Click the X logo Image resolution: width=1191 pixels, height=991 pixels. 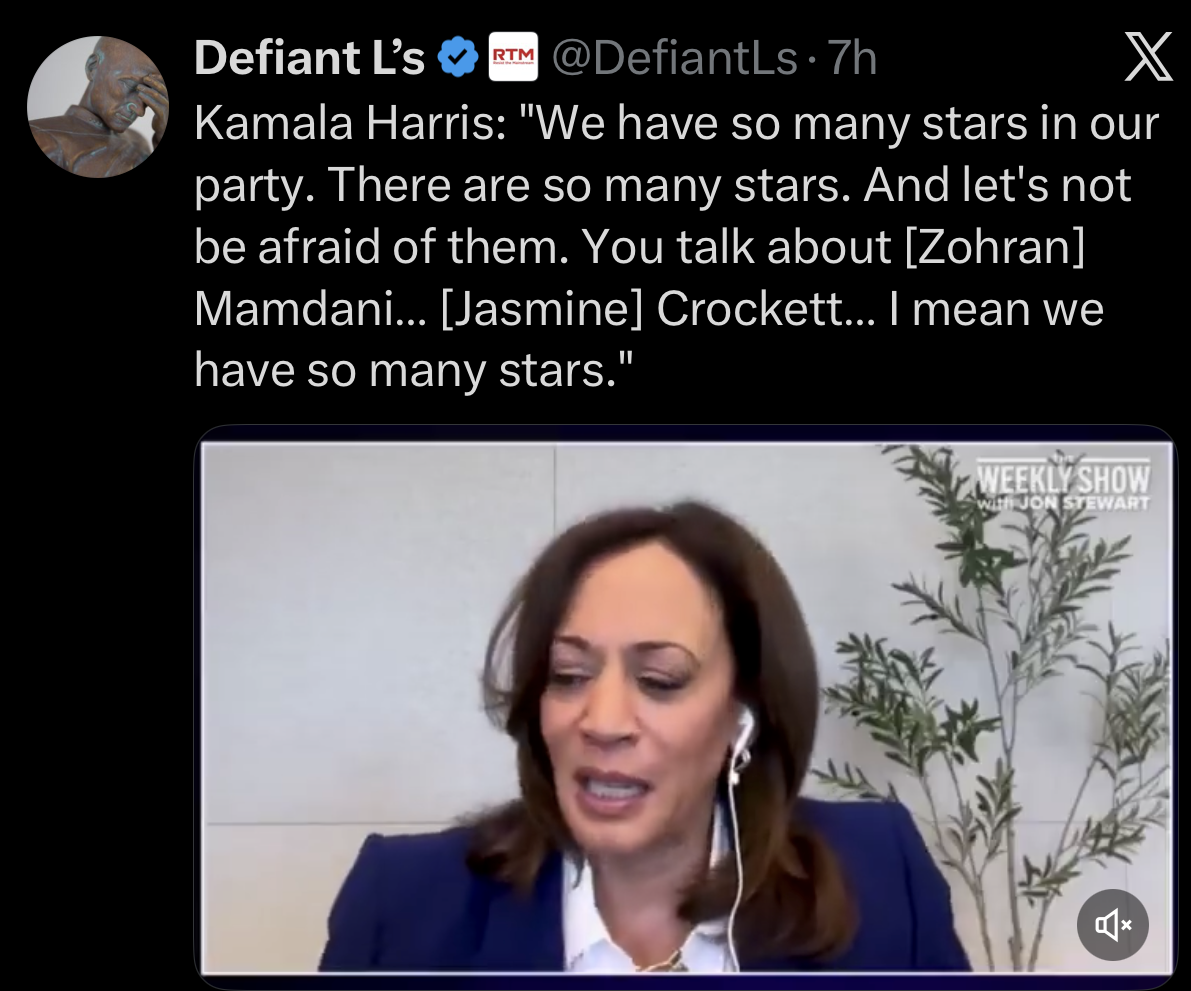[1148, 59]
